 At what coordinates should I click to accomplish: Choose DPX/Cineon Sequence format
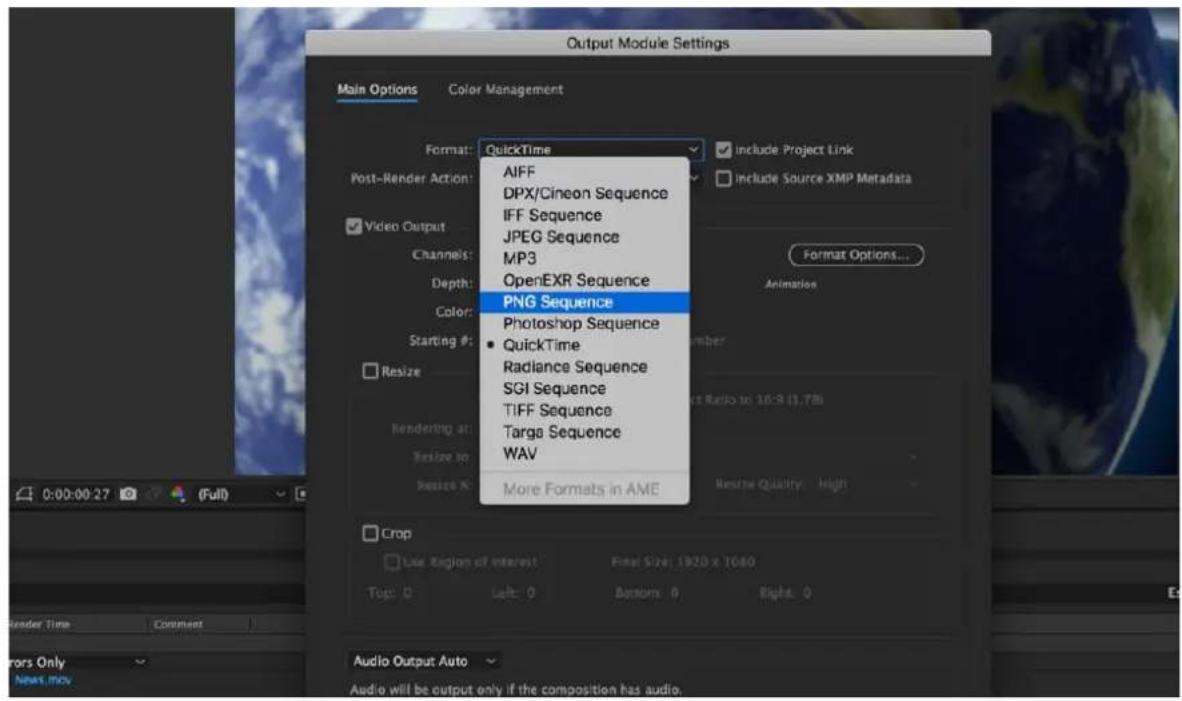point(584,193)
